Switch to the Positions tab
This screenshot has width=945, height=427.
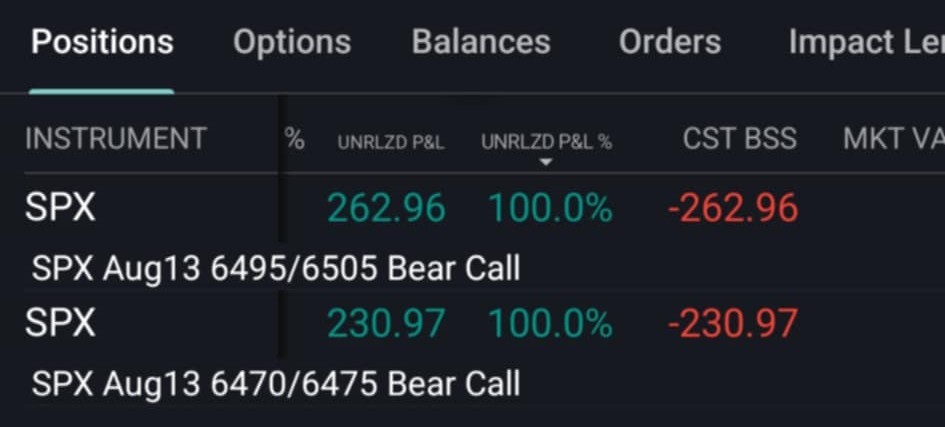pos(102,43)
